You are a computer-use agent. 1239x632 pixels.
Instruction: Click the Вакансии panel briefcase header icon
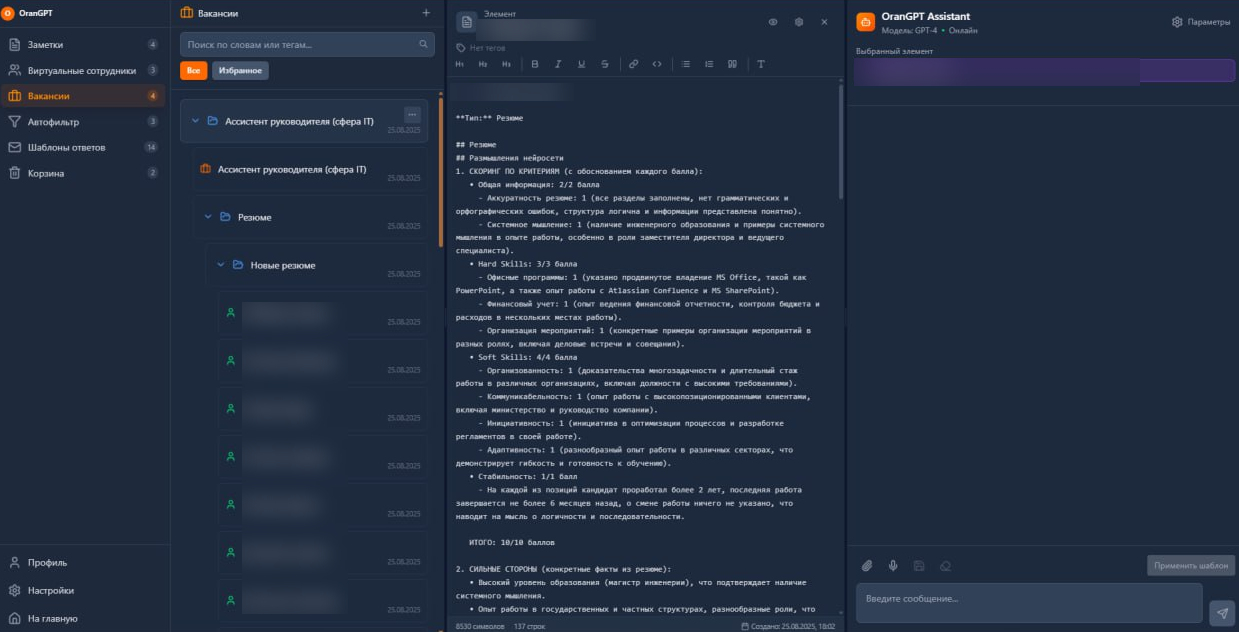tap(186, 13)
